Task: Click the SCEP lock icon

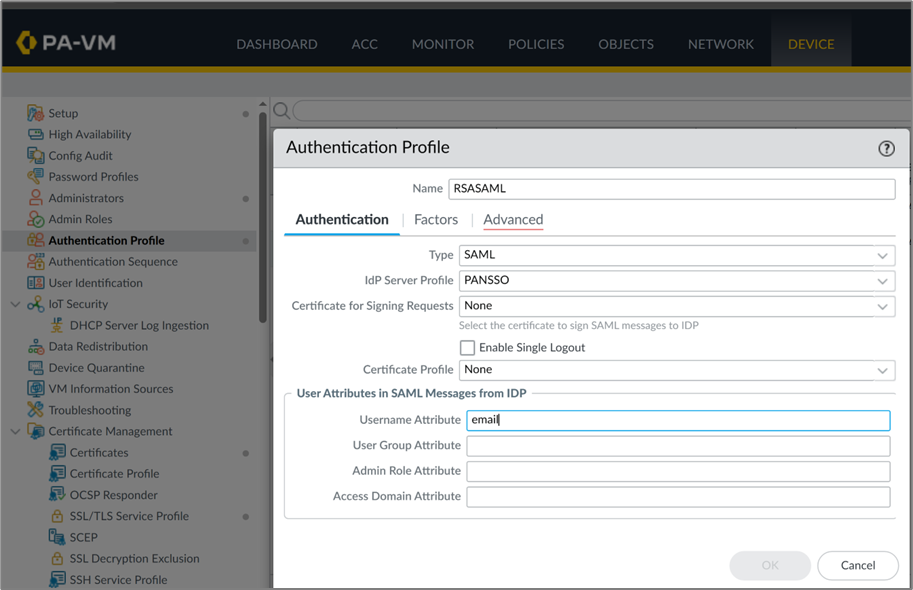Action: [57, 537]
